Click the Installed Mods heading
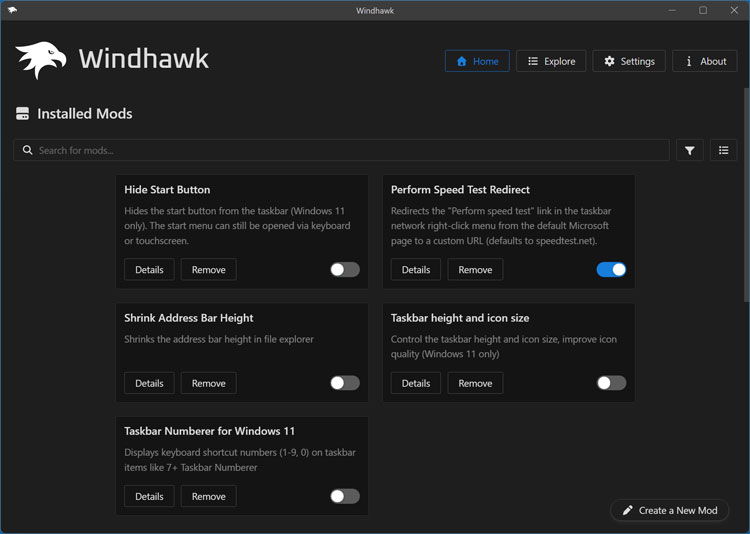This screenshot has width=750, height=534. click(x=85, y=114)
